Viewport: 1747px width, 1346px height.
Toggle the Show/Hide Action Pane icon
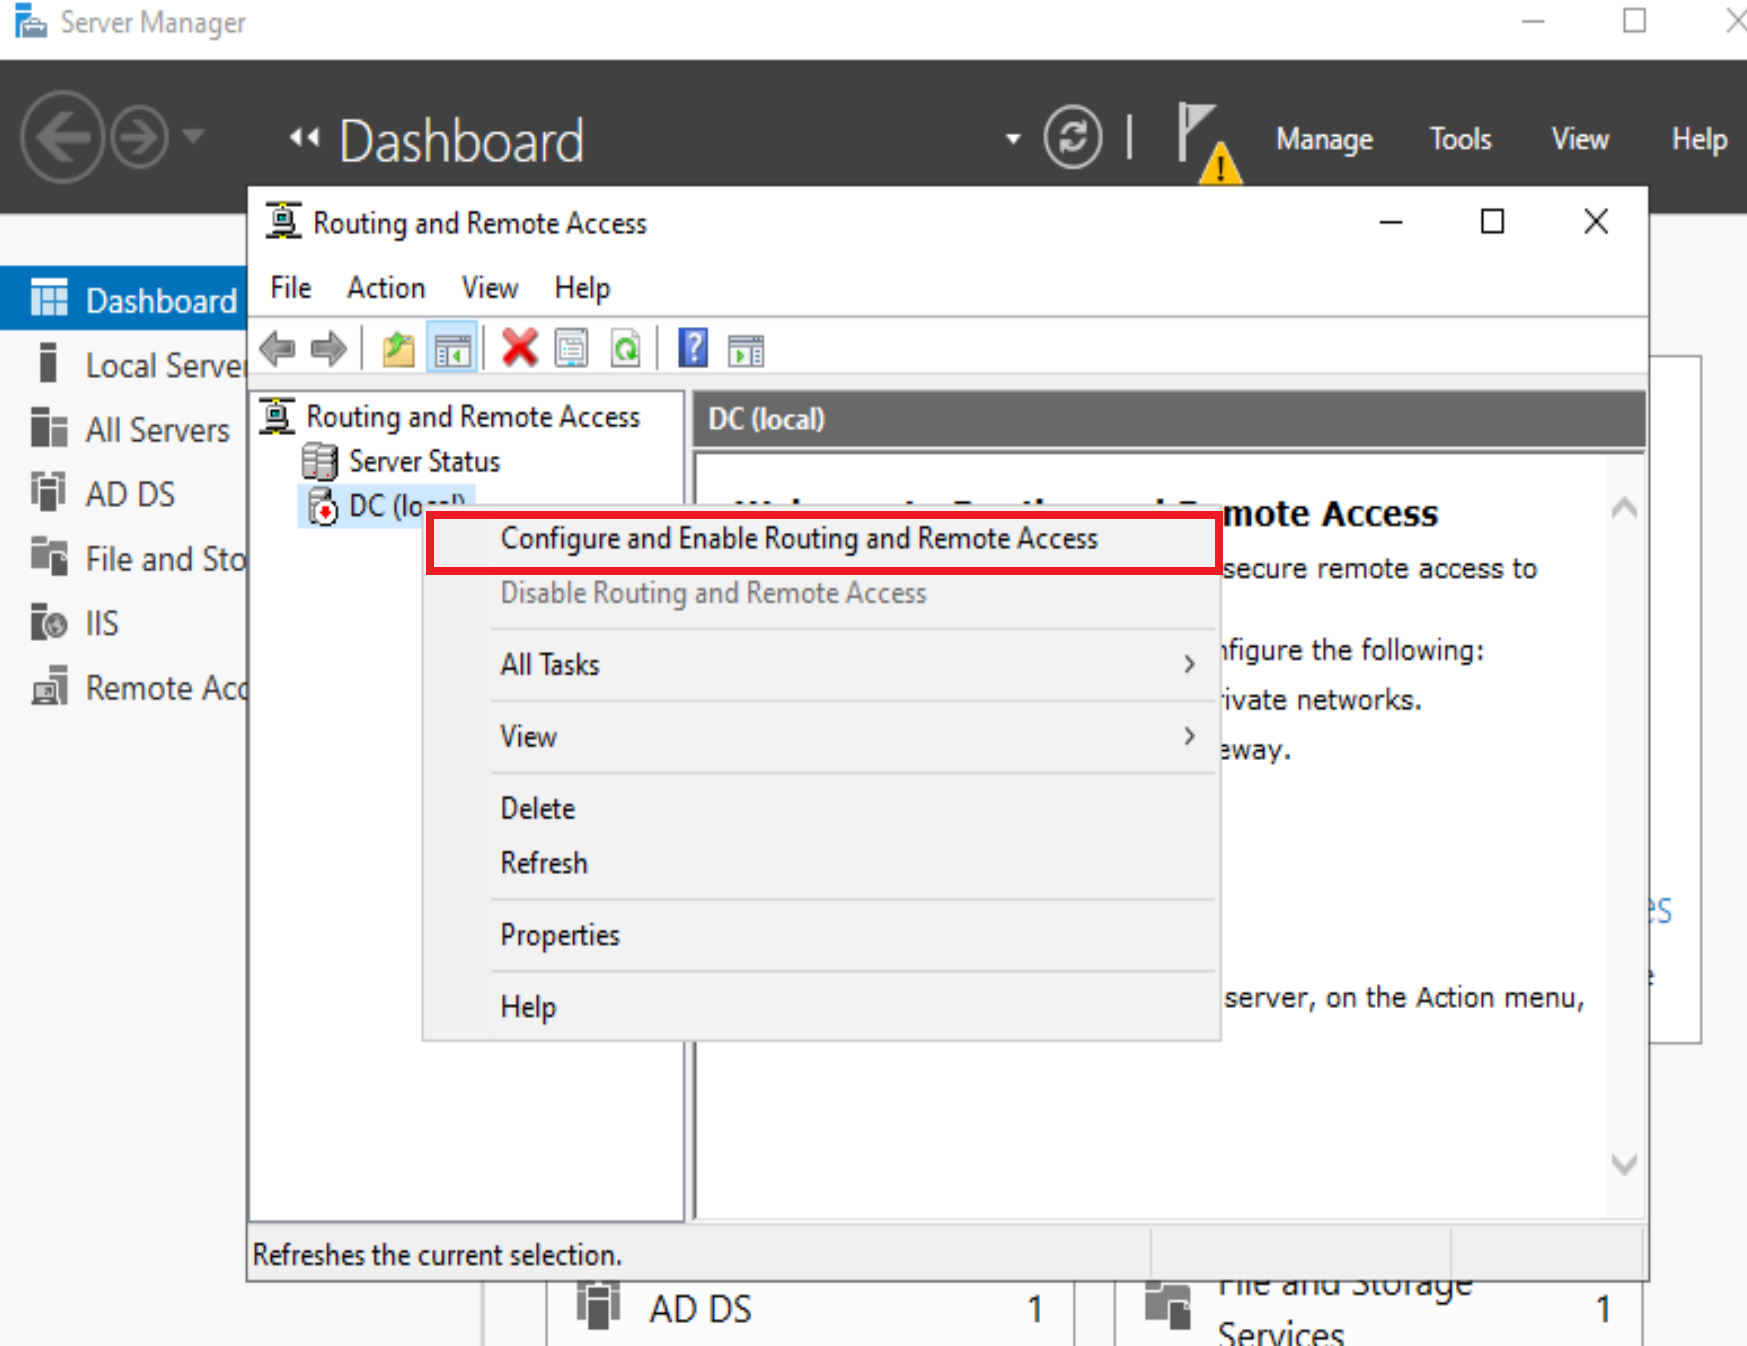click(746, 350)
